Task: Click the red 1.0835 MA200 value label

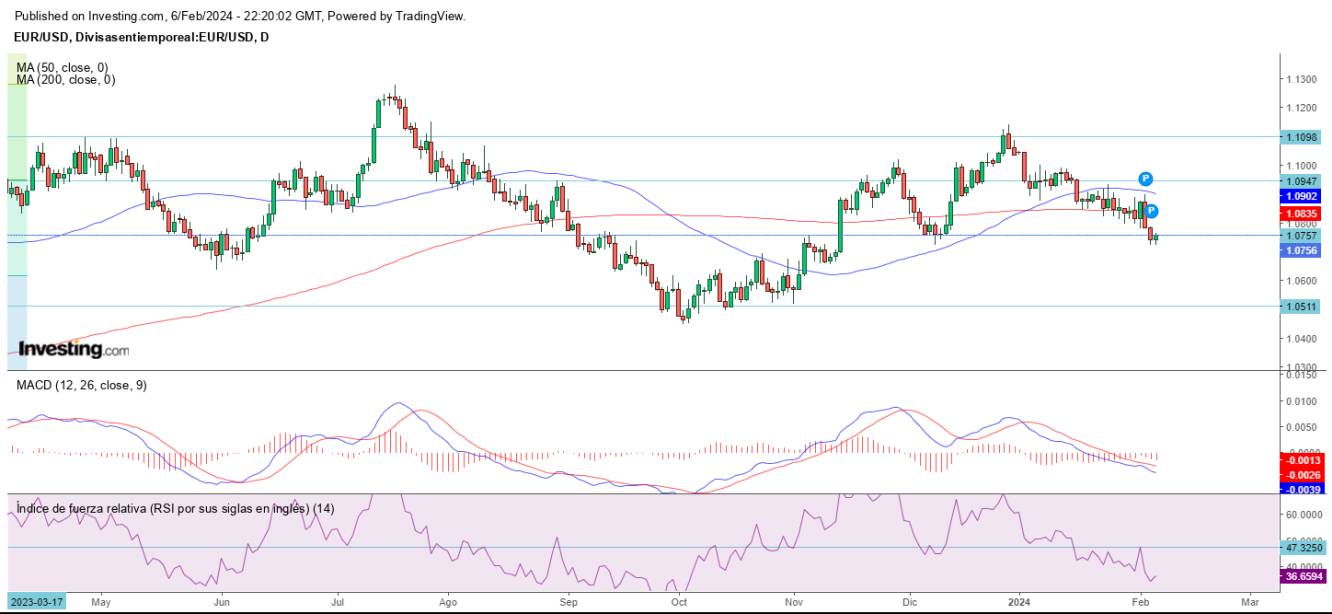Action: tap(1300, 214)
